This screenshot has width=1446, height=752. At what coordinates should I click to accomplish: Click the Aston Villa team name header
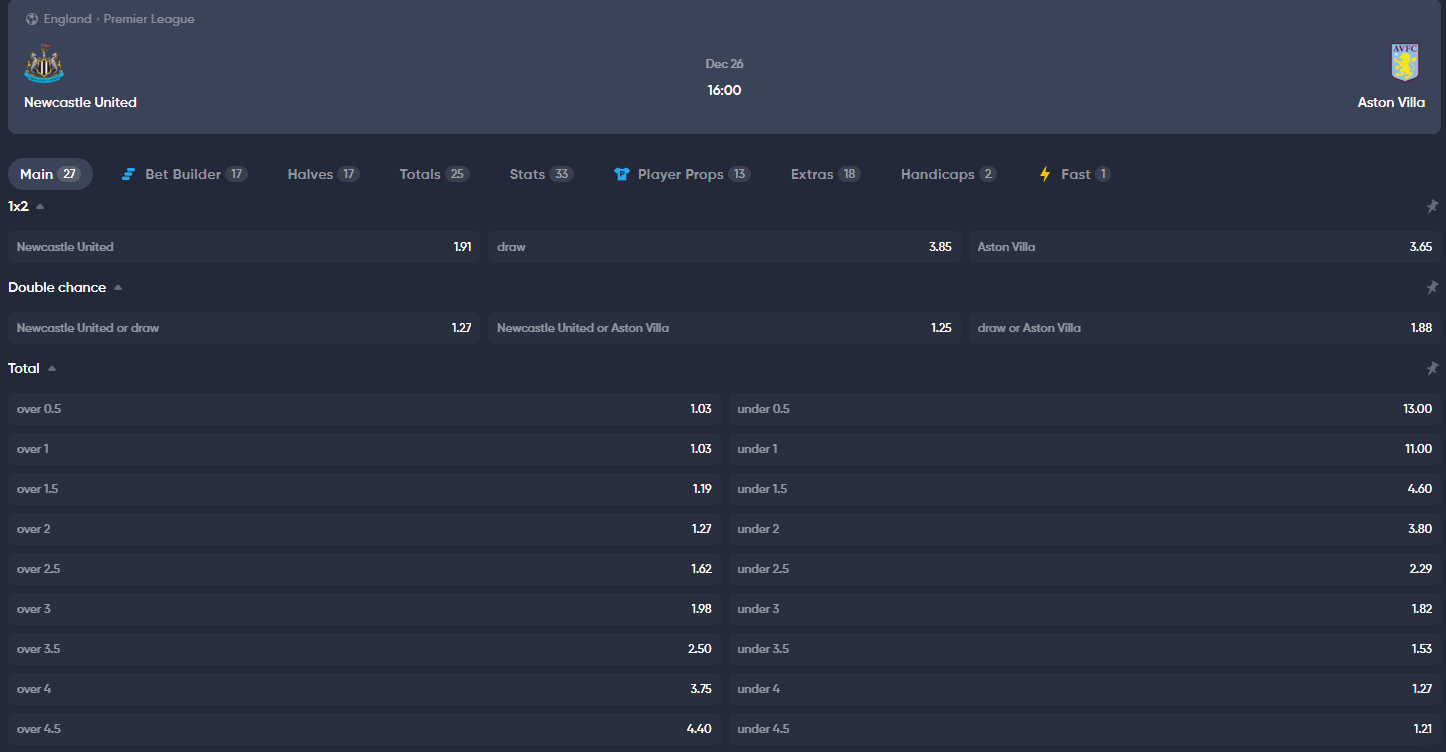[x=1391, y=102]
